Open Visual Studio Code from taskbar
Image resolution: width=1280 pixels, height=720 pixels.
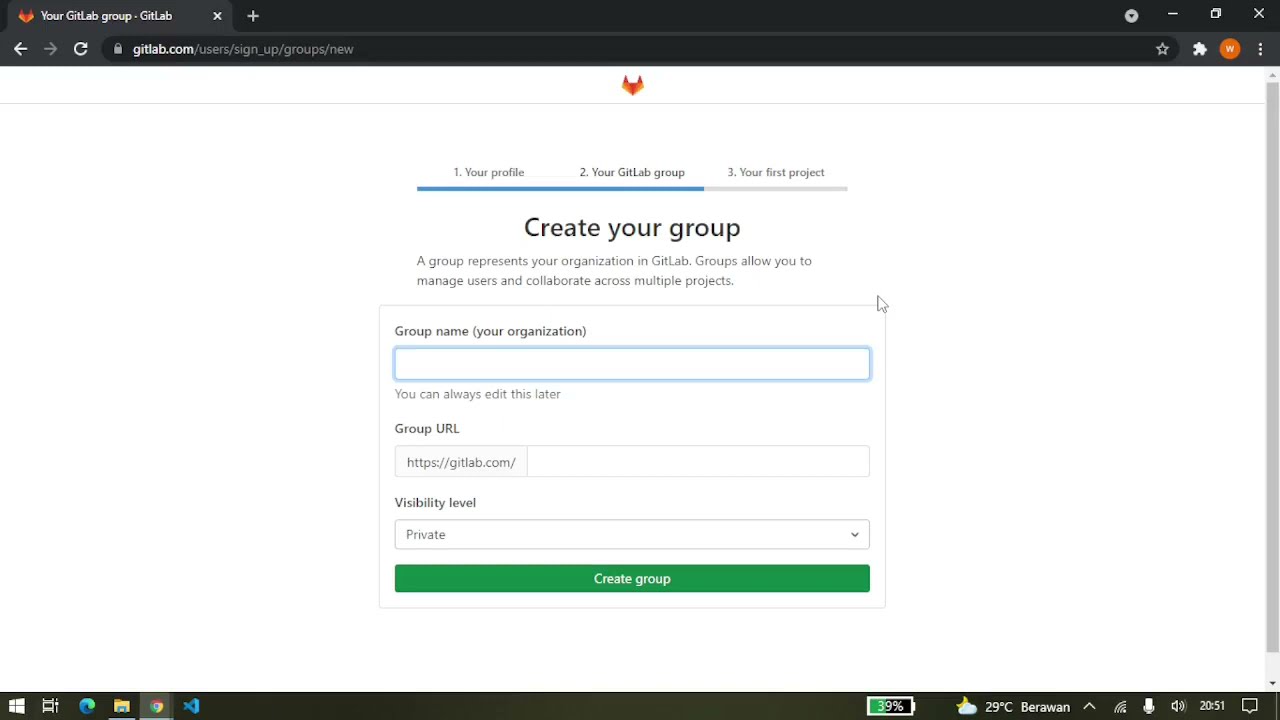click(x=191, y=706)
